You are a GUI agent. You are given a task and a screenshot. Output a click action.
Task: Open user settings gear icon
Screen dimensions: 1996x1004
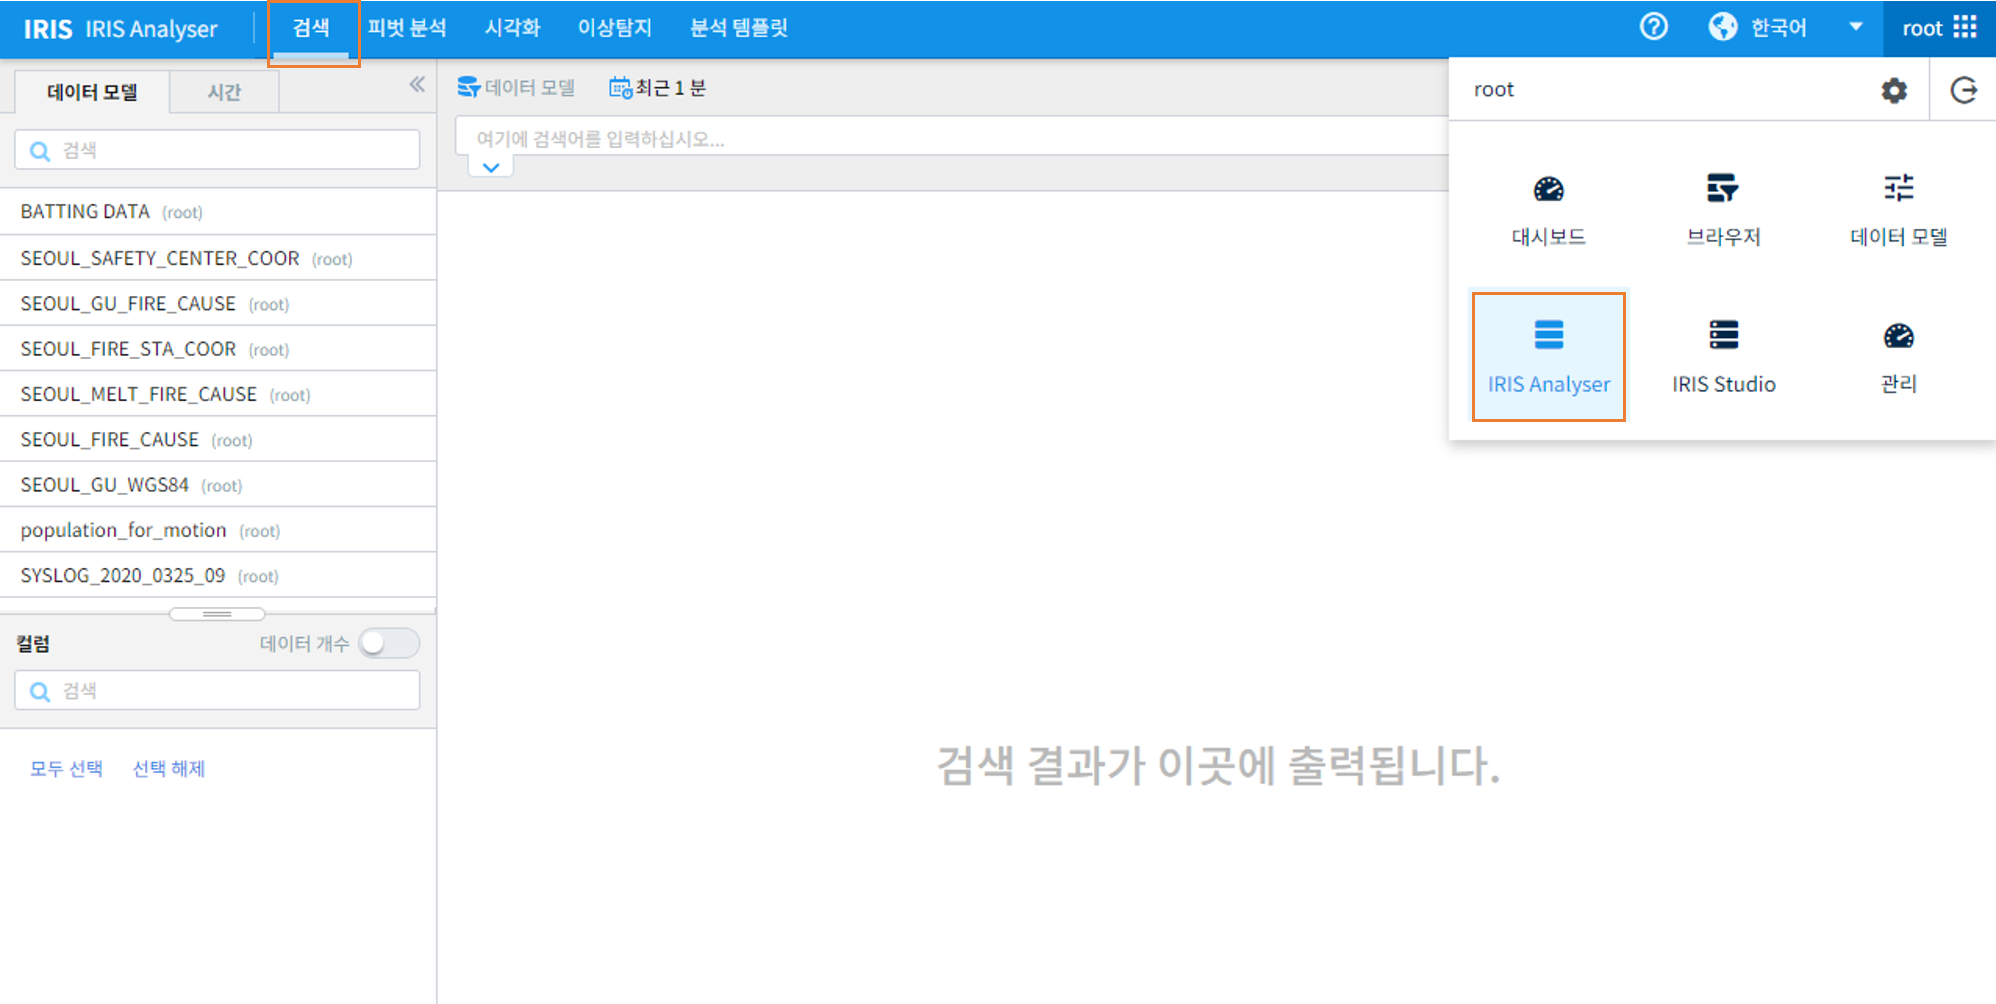click(x=1894, y=90)
